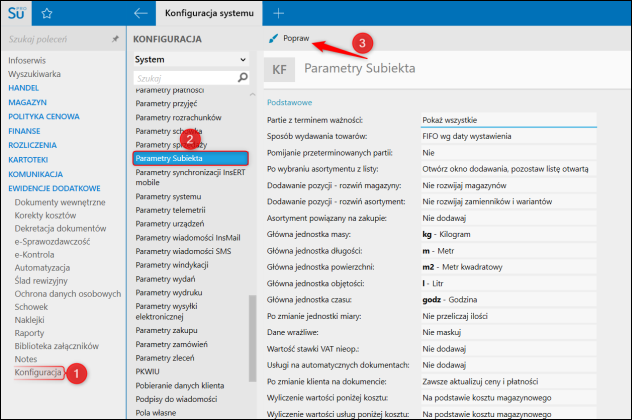The image size is (632, 420).
Task: Click the KF module badge icon
Action: pos(279,71)
